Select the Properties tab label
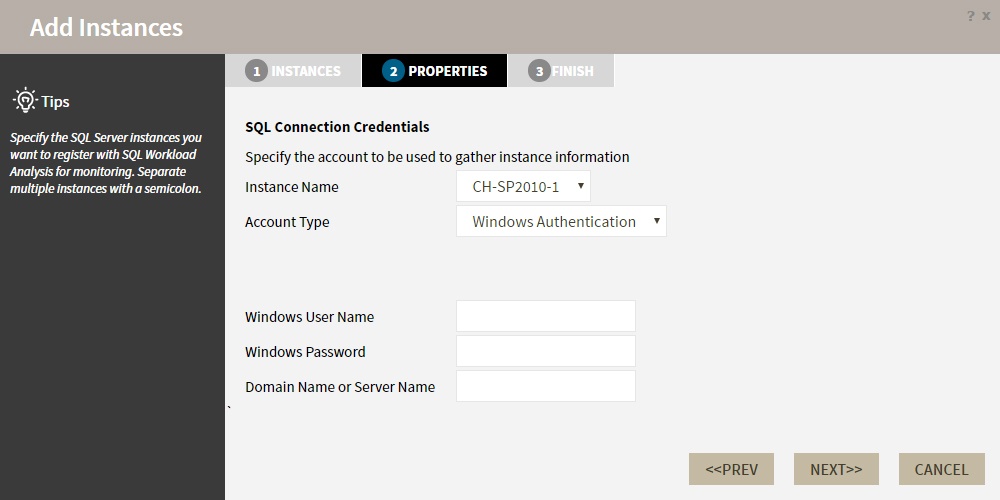 coord(448,71)
